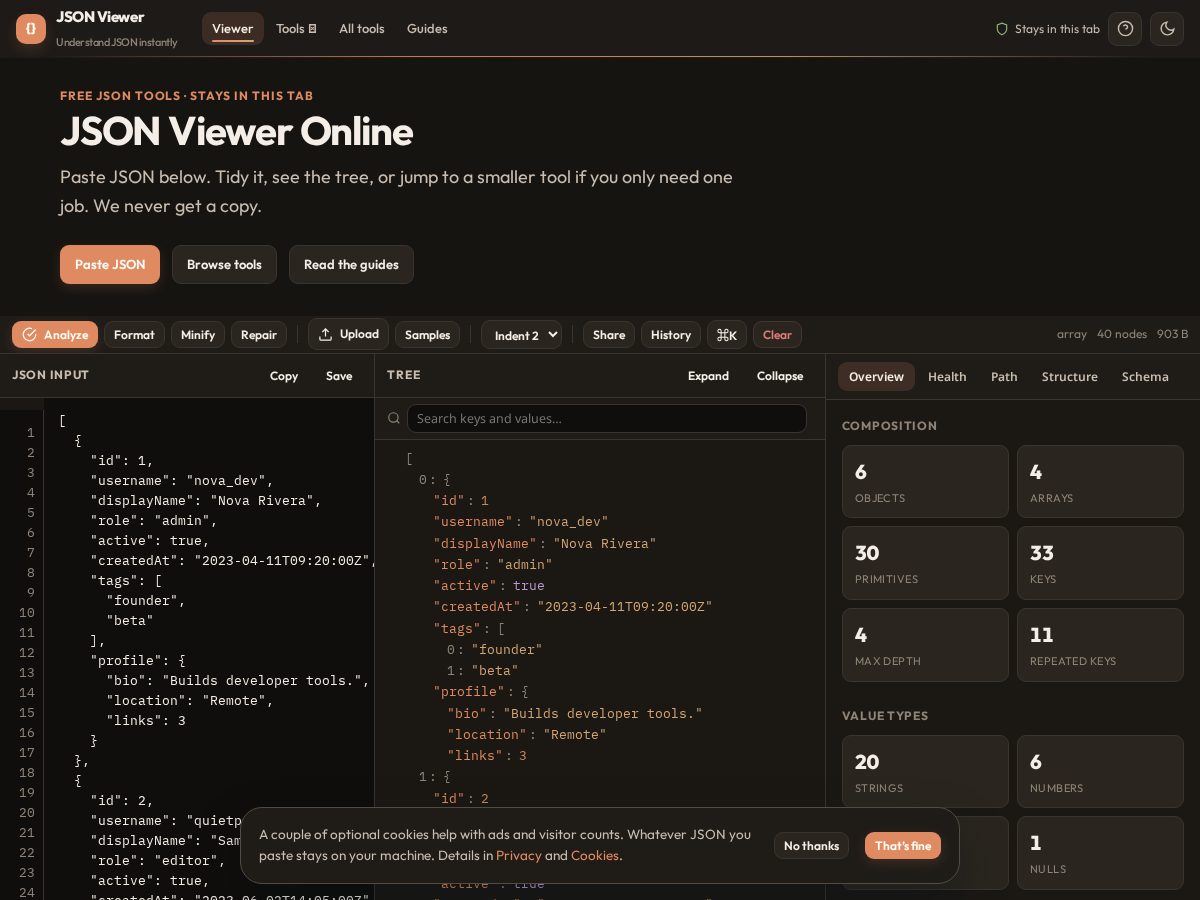Select the 4 Arrays composition card
1200x900 pixels.
pos(1100,481)
